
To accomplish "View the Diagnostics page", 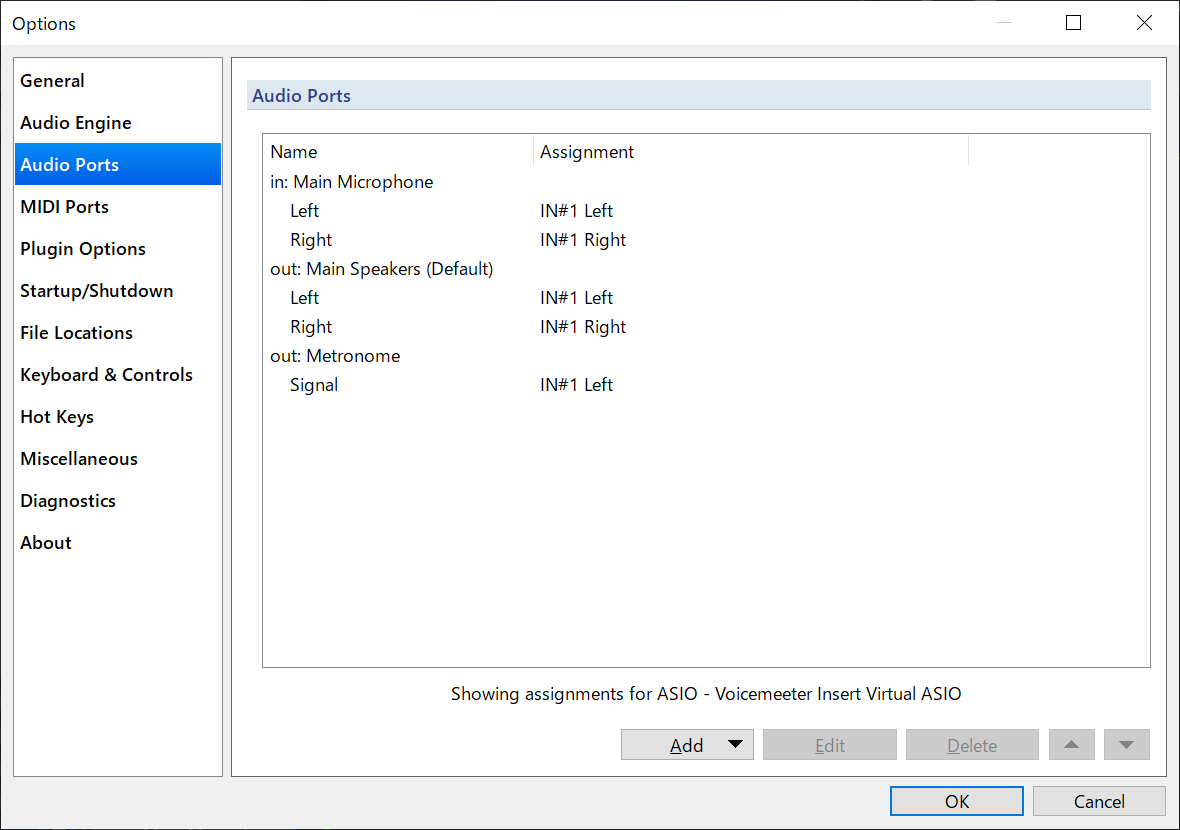I will click(x=68, y=501).
